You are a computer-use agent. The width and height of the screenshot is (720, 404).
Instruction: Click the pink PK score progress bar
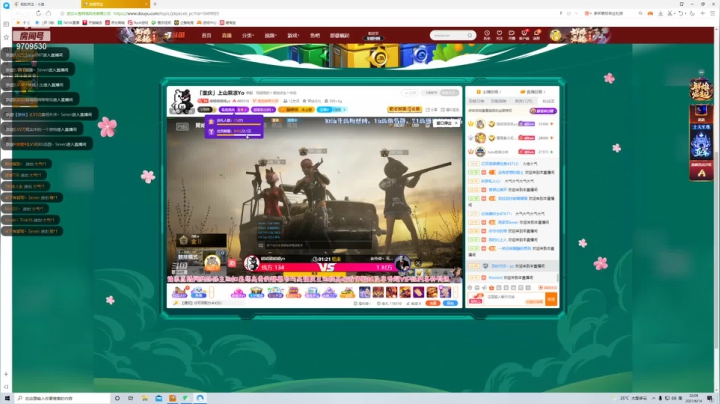click(x=326, y=267)
